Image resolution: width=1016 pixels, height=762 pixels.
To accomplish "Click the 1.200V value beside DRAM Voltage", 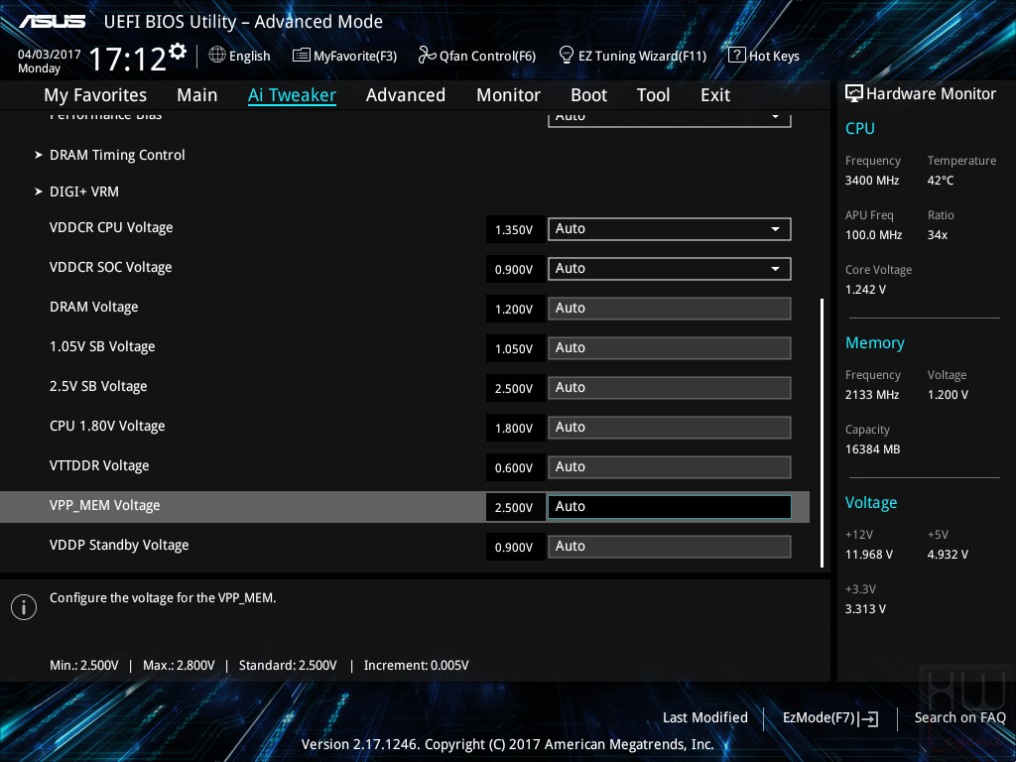I will [514, 309].
